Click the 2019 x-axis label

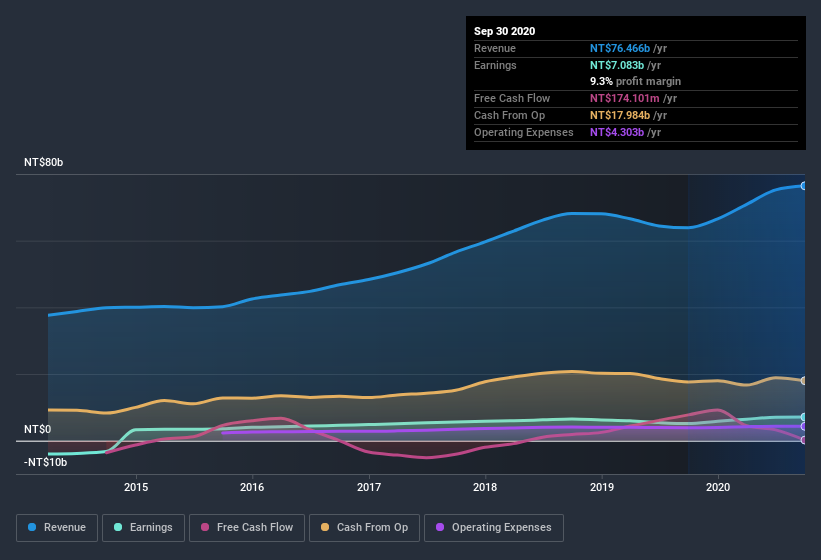click(602, 487)
